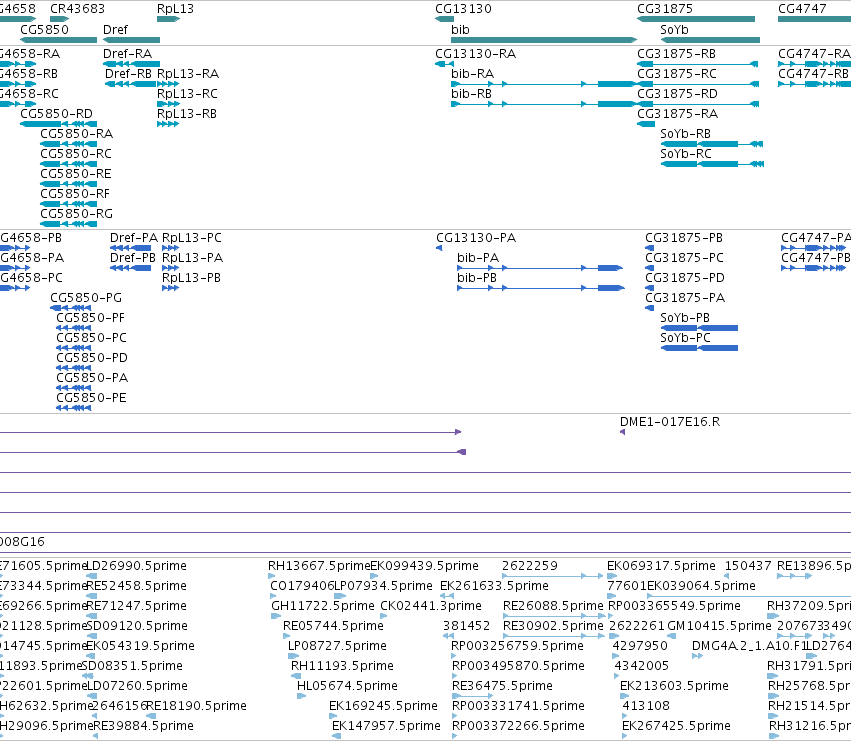
Task: Select the bib-RB transcript line
Action: coord(544,104)
